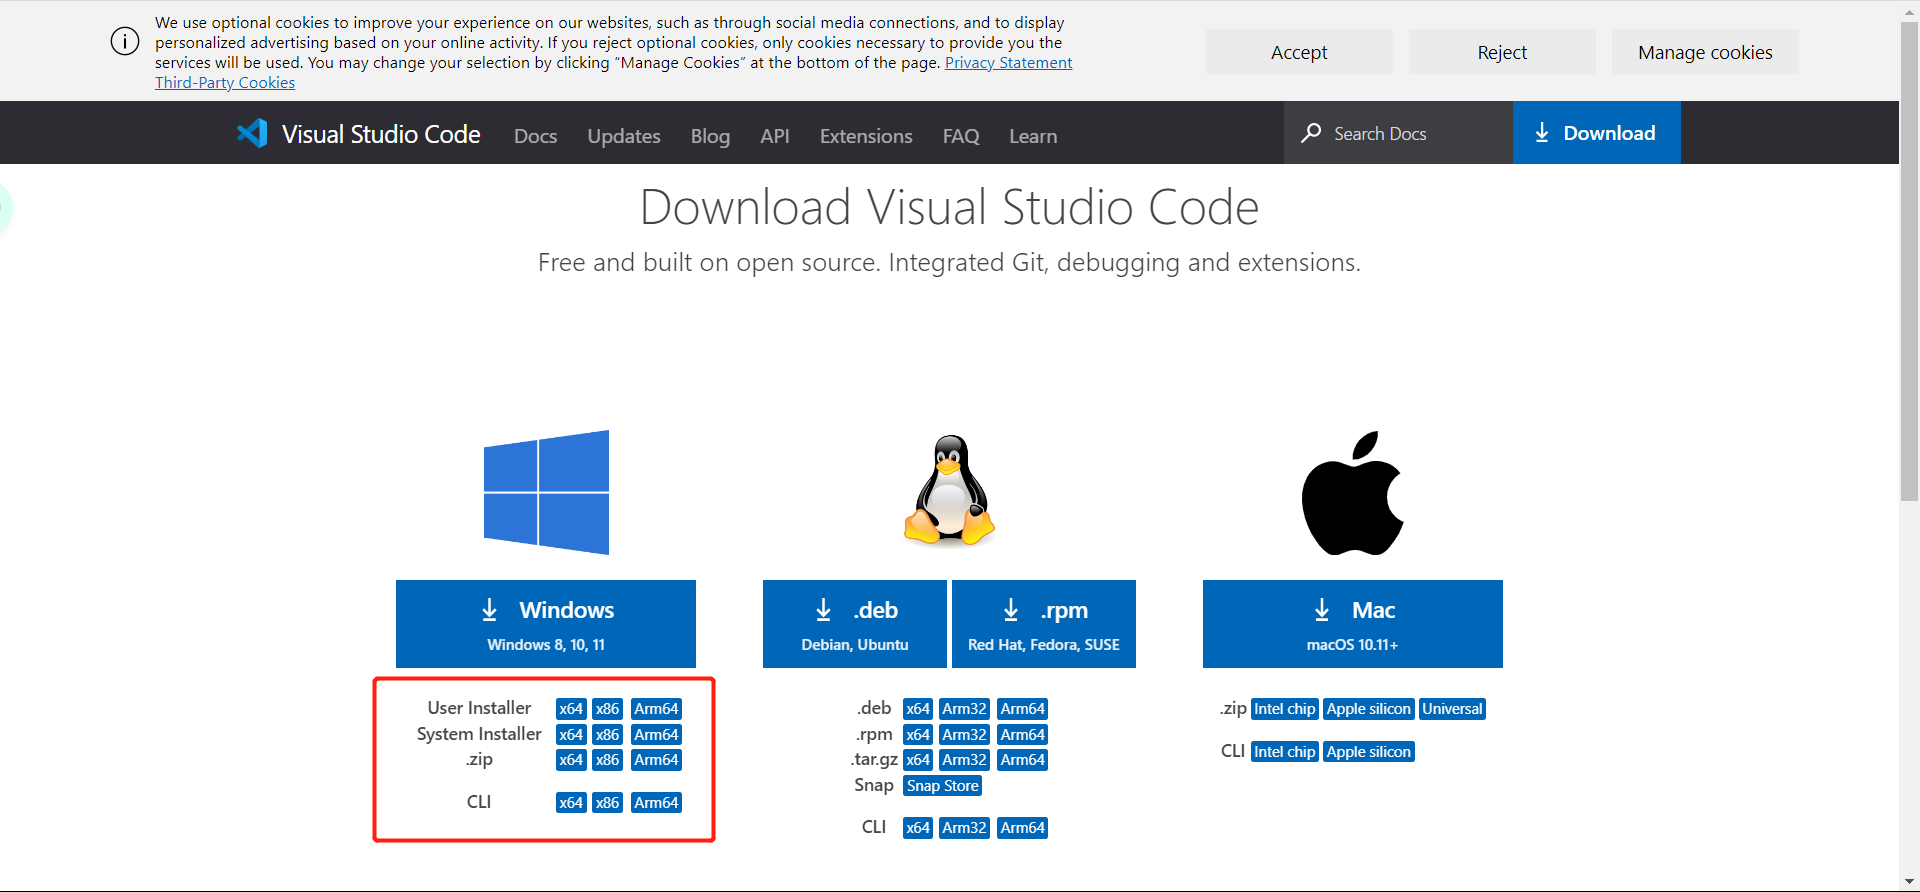Download the Linux .deb x64 package
This screenshot has height=892, width=1920.
click(918, 709)
